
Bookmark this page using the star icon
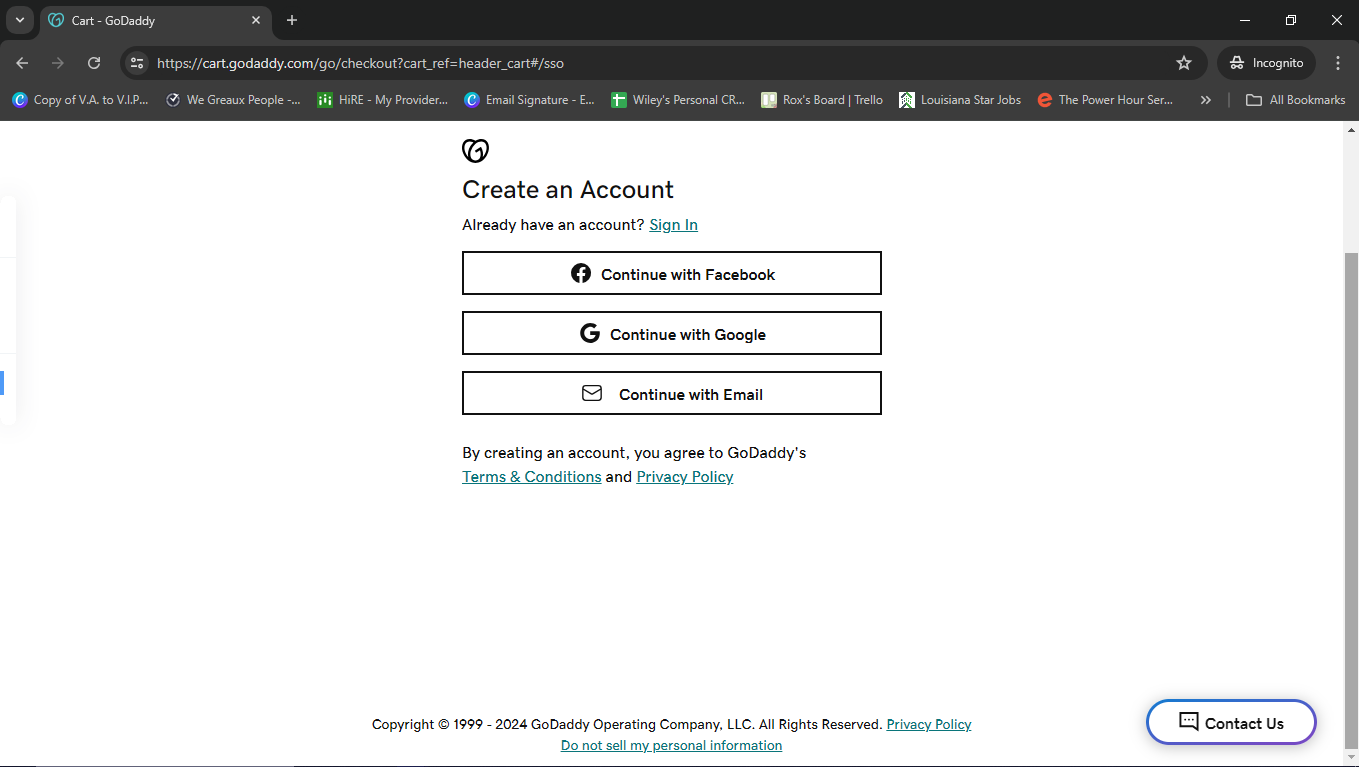1184,62
